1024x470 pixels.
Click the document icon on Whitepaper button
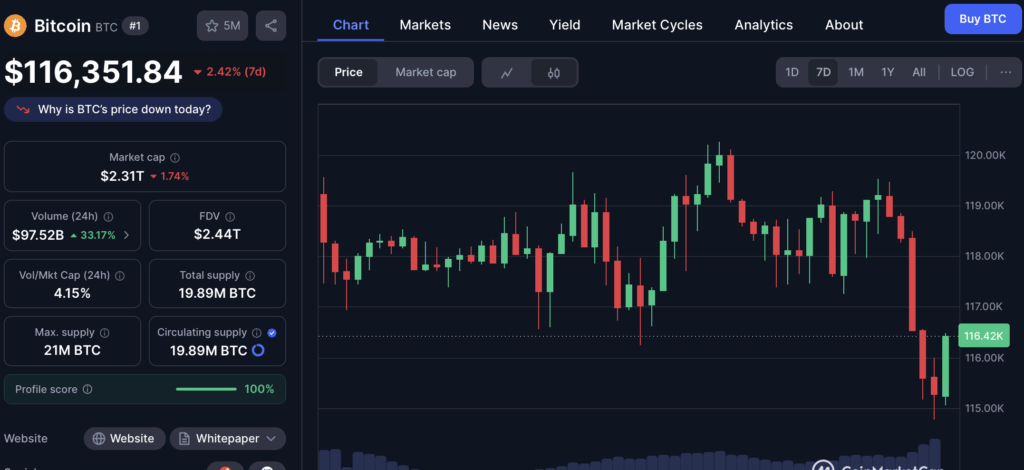coord(184,439)
